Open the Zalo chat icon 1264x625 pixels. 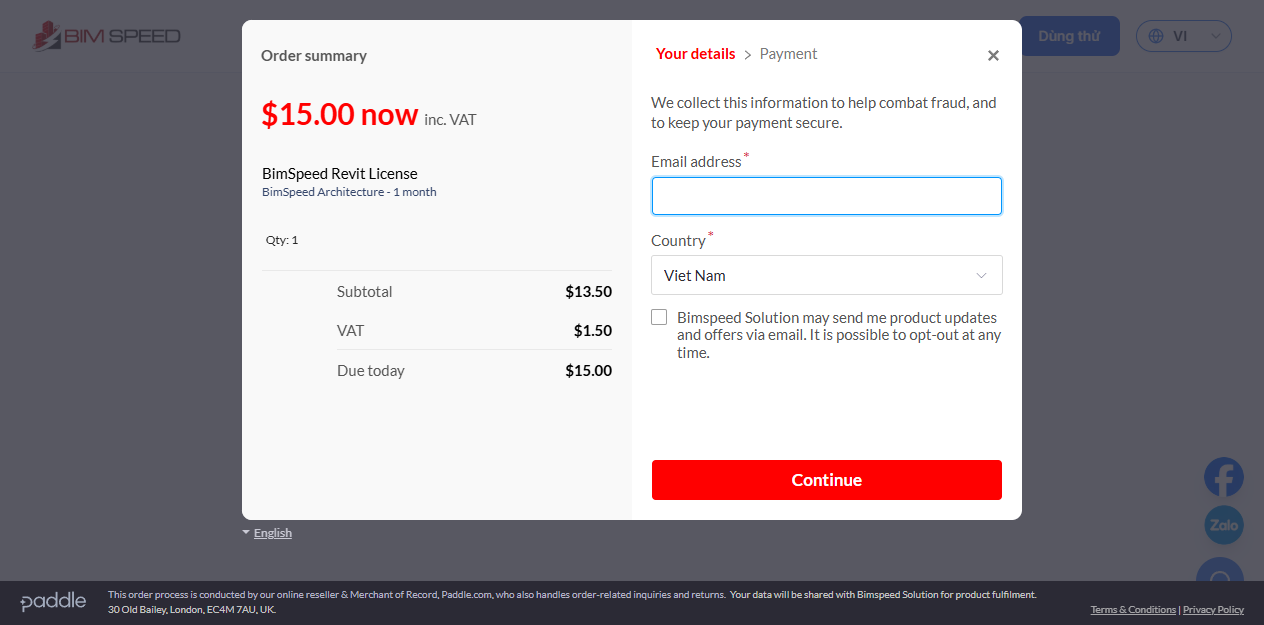click(x=1224, y=525)
